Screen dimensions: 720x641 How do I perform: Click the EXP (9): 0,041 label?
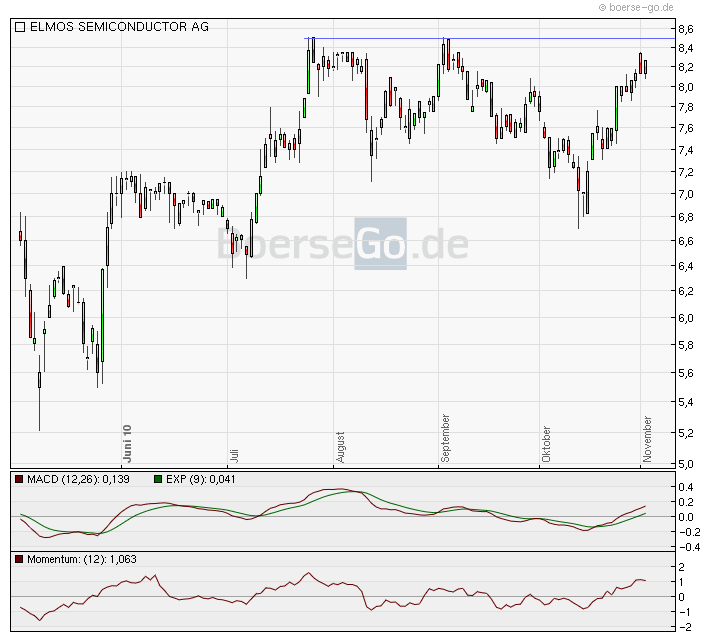pos(201,479)
